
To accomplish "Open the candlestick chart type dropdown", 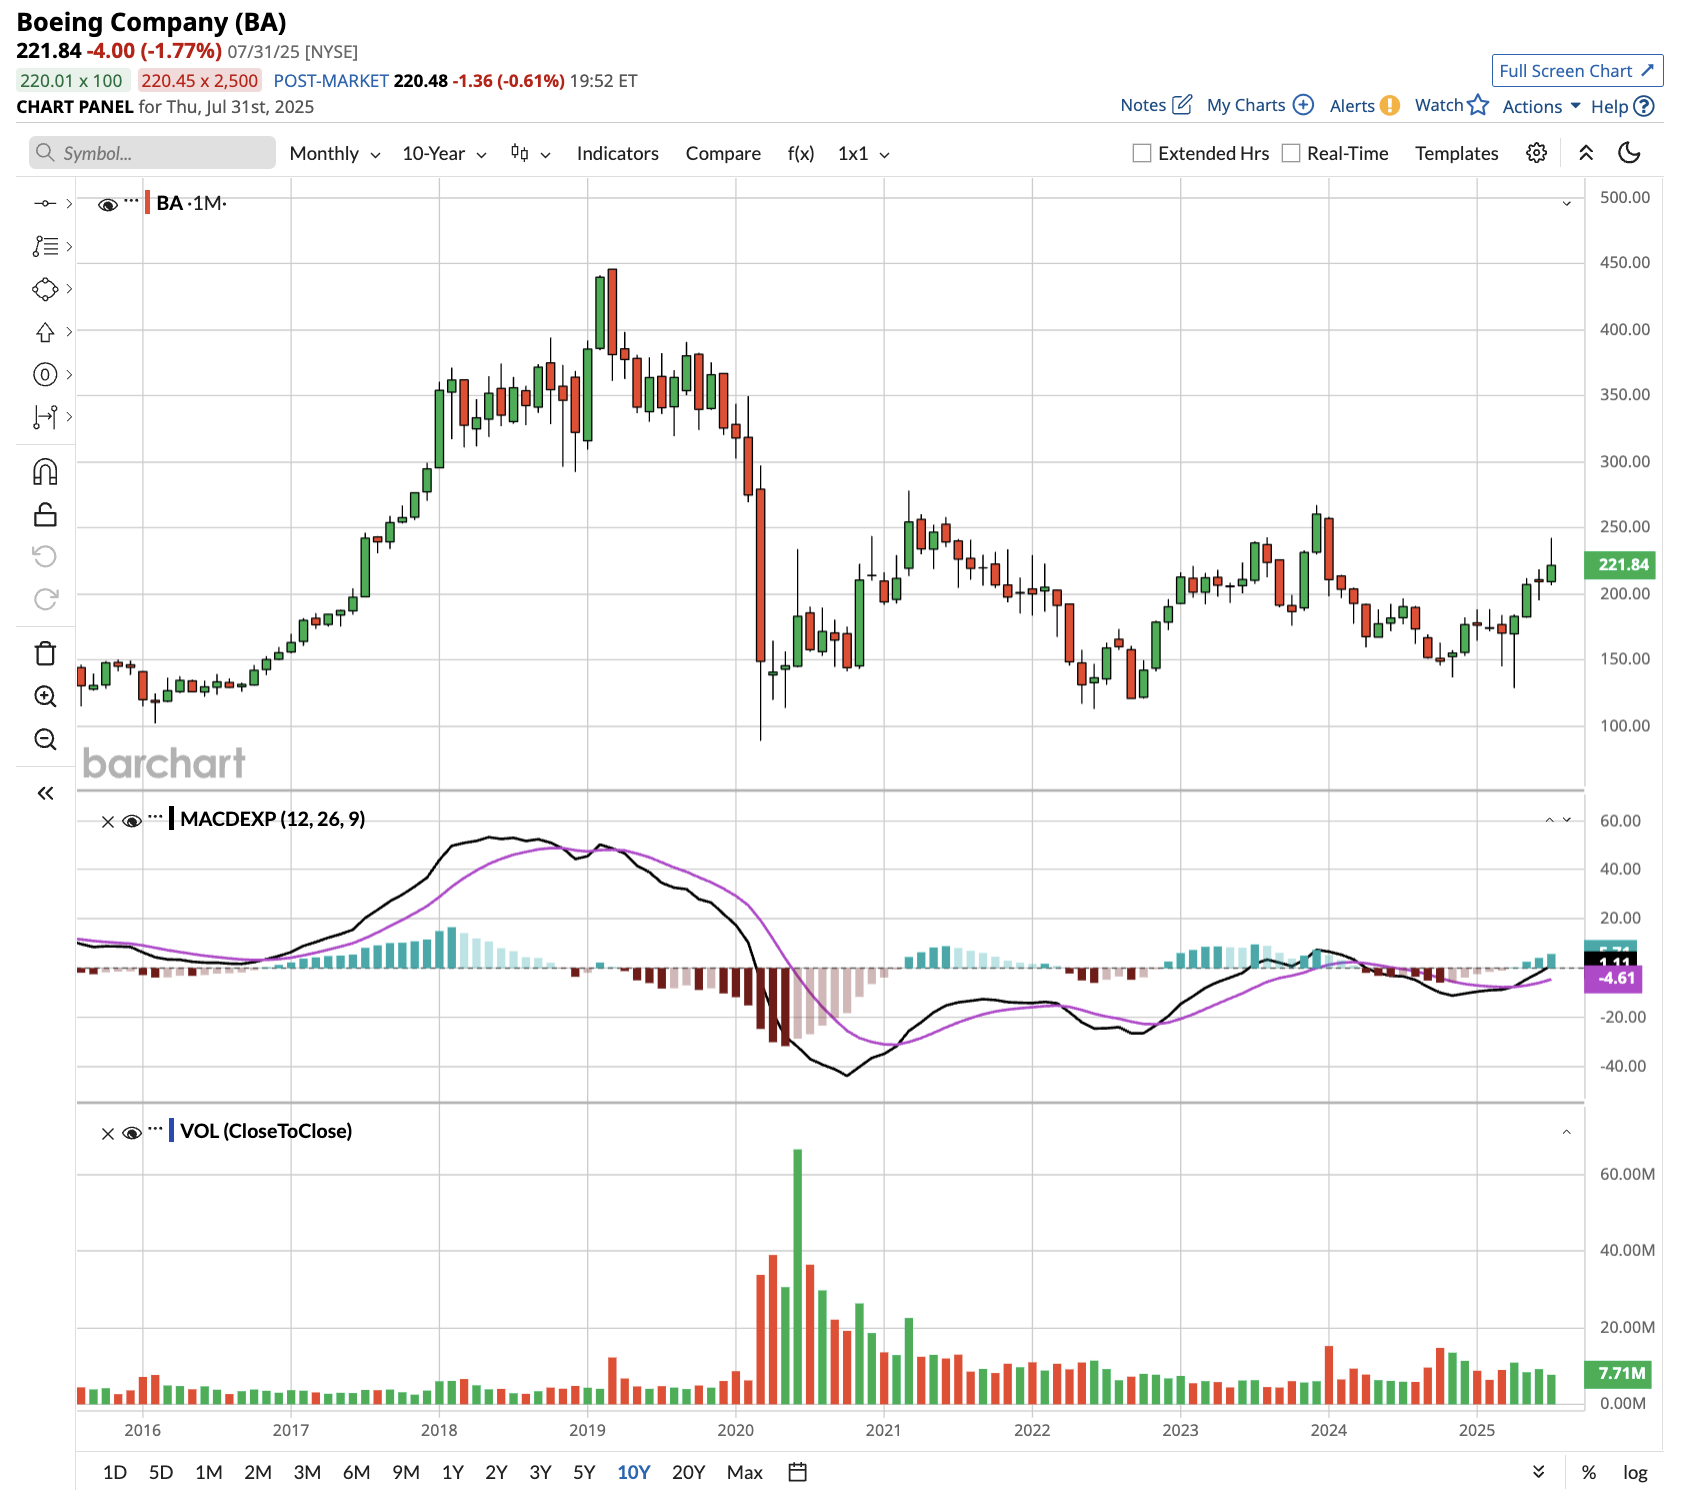I will pos(531,153).
